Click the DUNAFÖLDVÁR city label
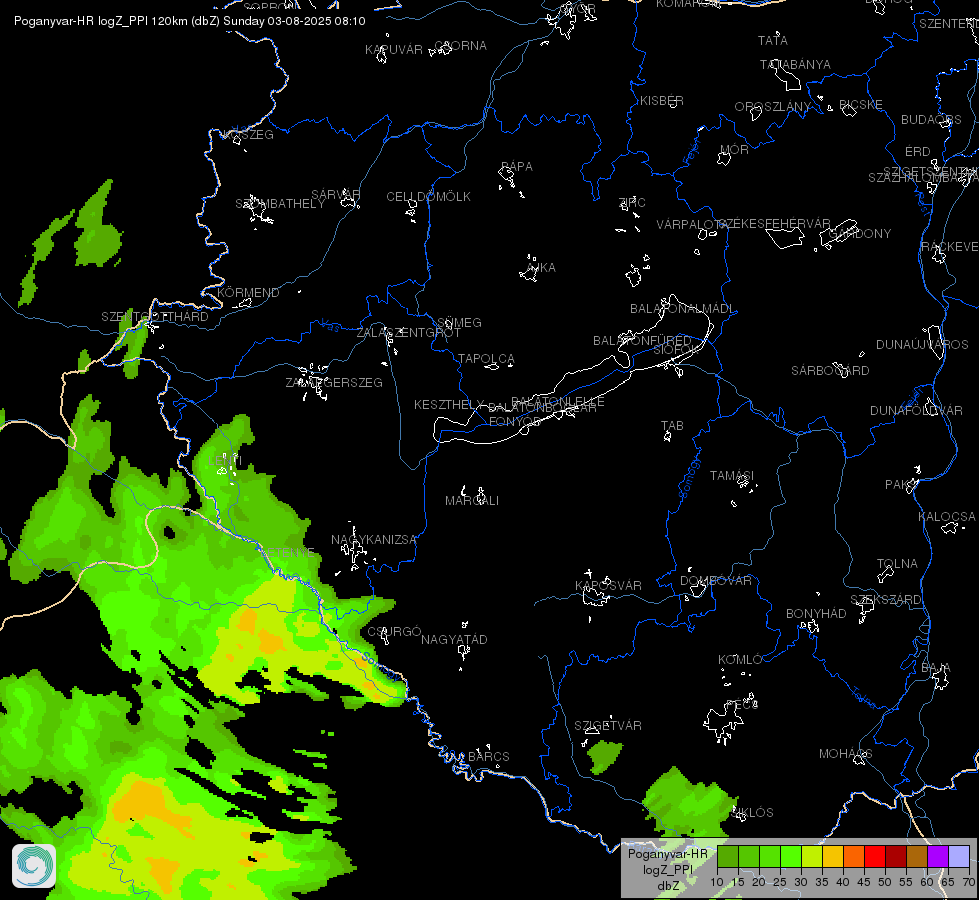 [916, 411]
